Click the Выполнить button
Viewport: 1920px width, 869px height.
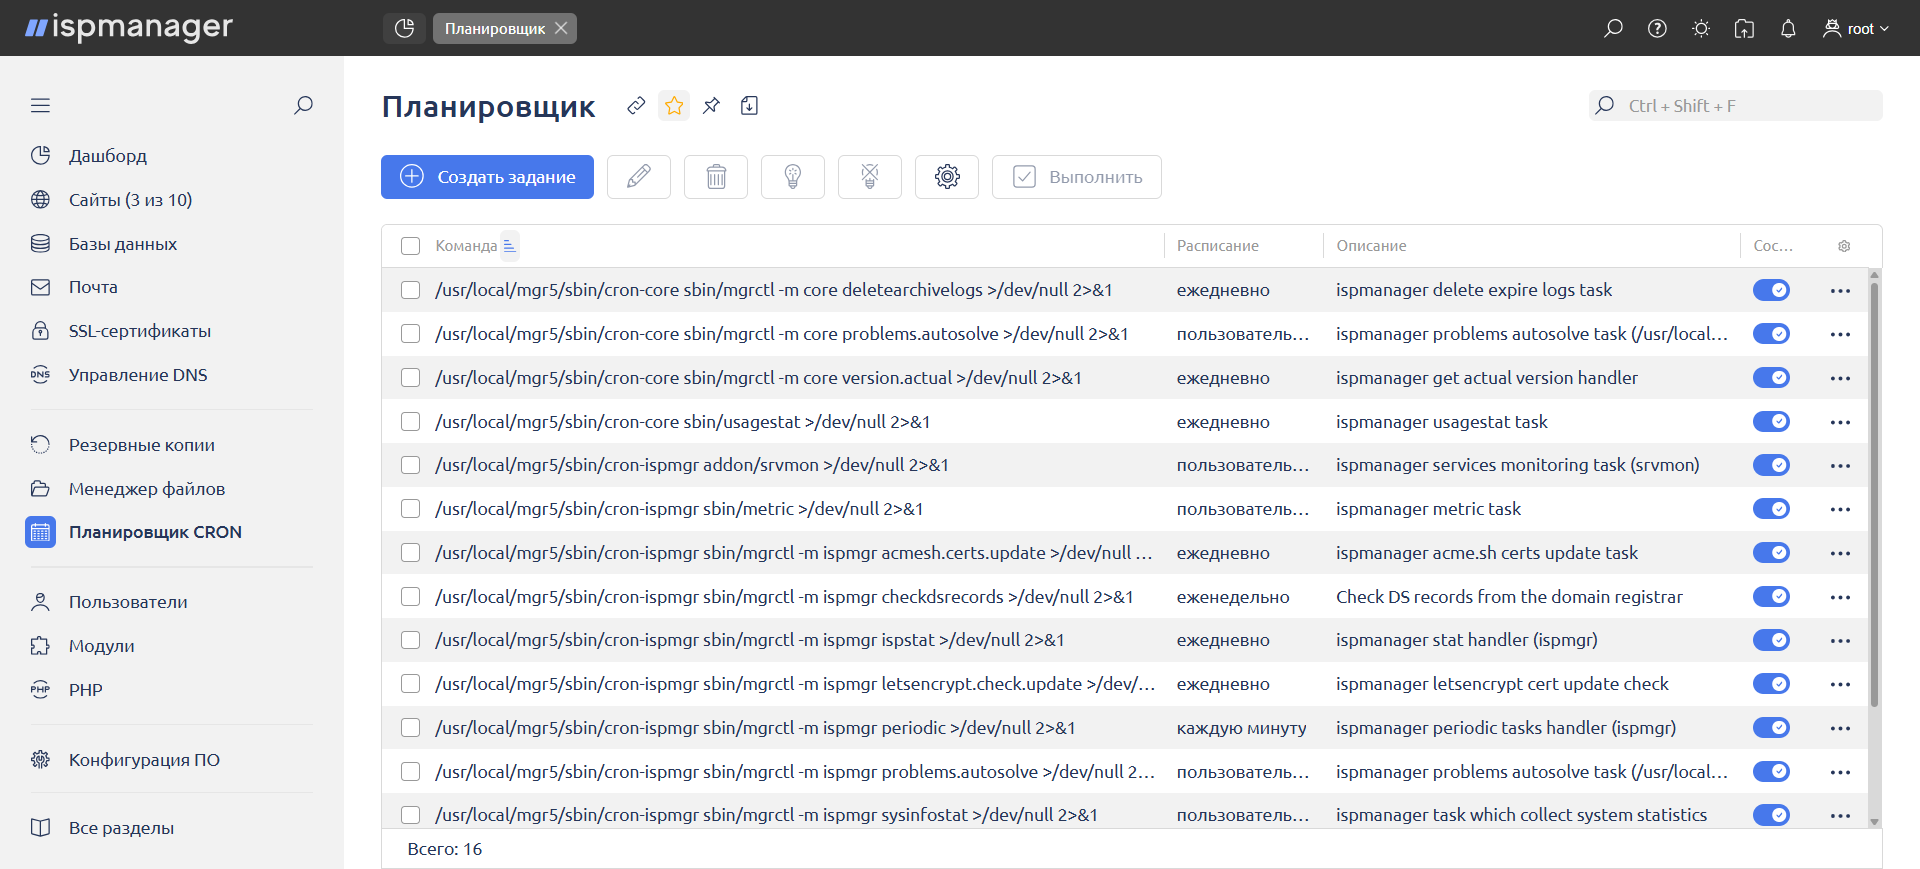[x=1076, y=177]
